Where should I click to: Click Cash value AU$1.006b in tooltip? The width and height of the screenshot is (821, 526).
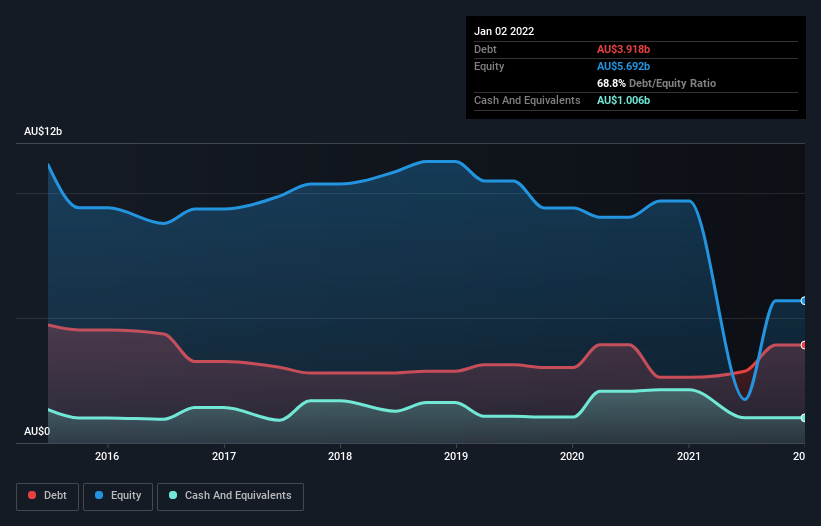[623, 100]
